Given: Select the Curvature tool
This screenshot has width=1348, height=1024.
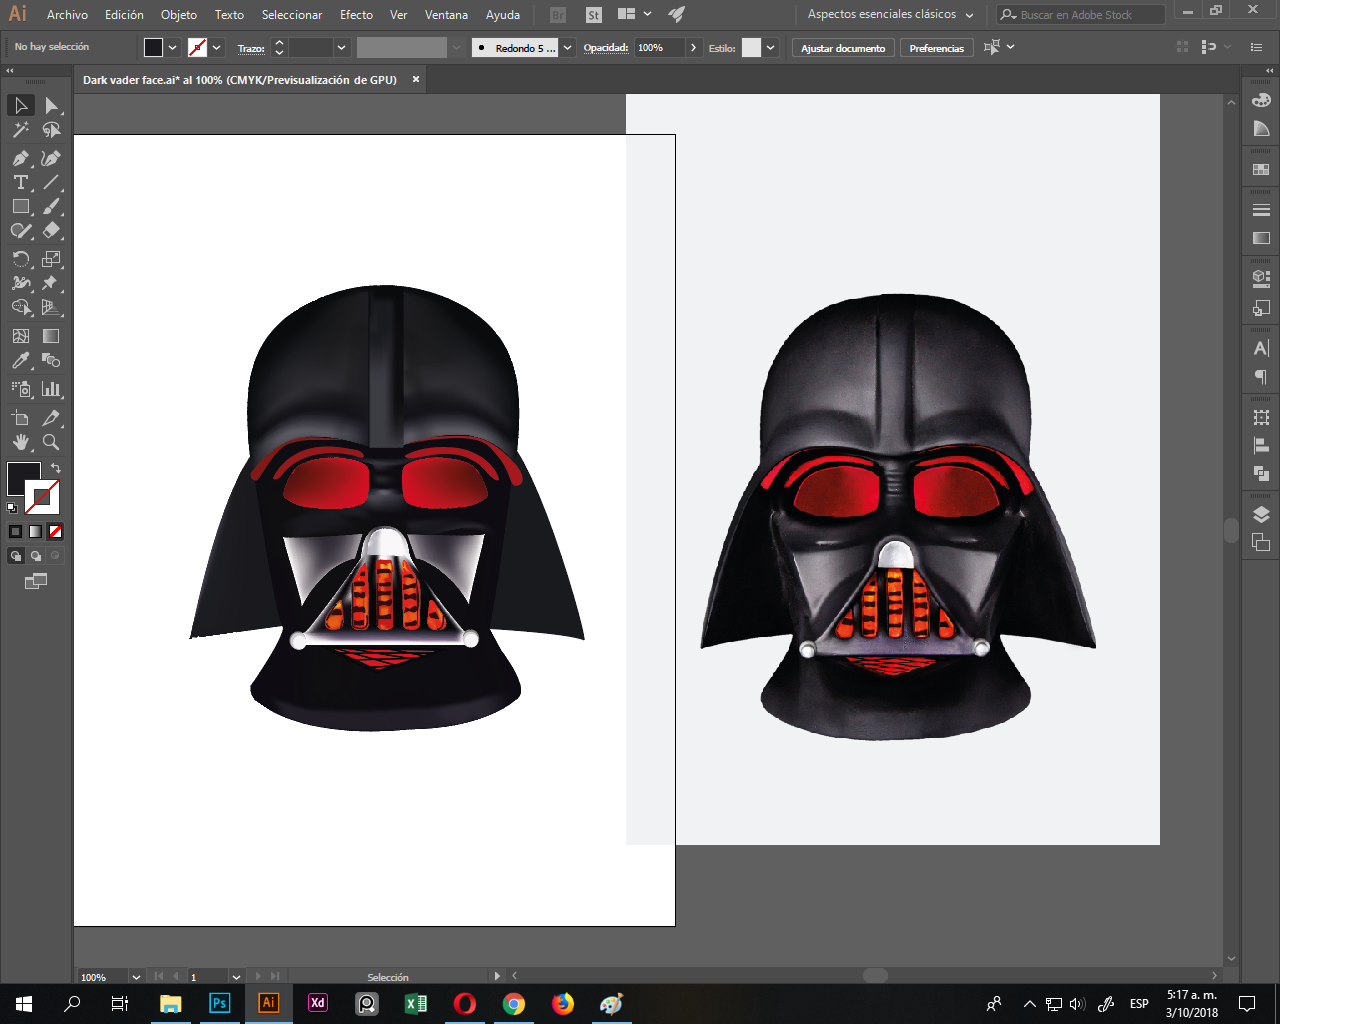Looking at the screenshot, I should coord(52,158).
